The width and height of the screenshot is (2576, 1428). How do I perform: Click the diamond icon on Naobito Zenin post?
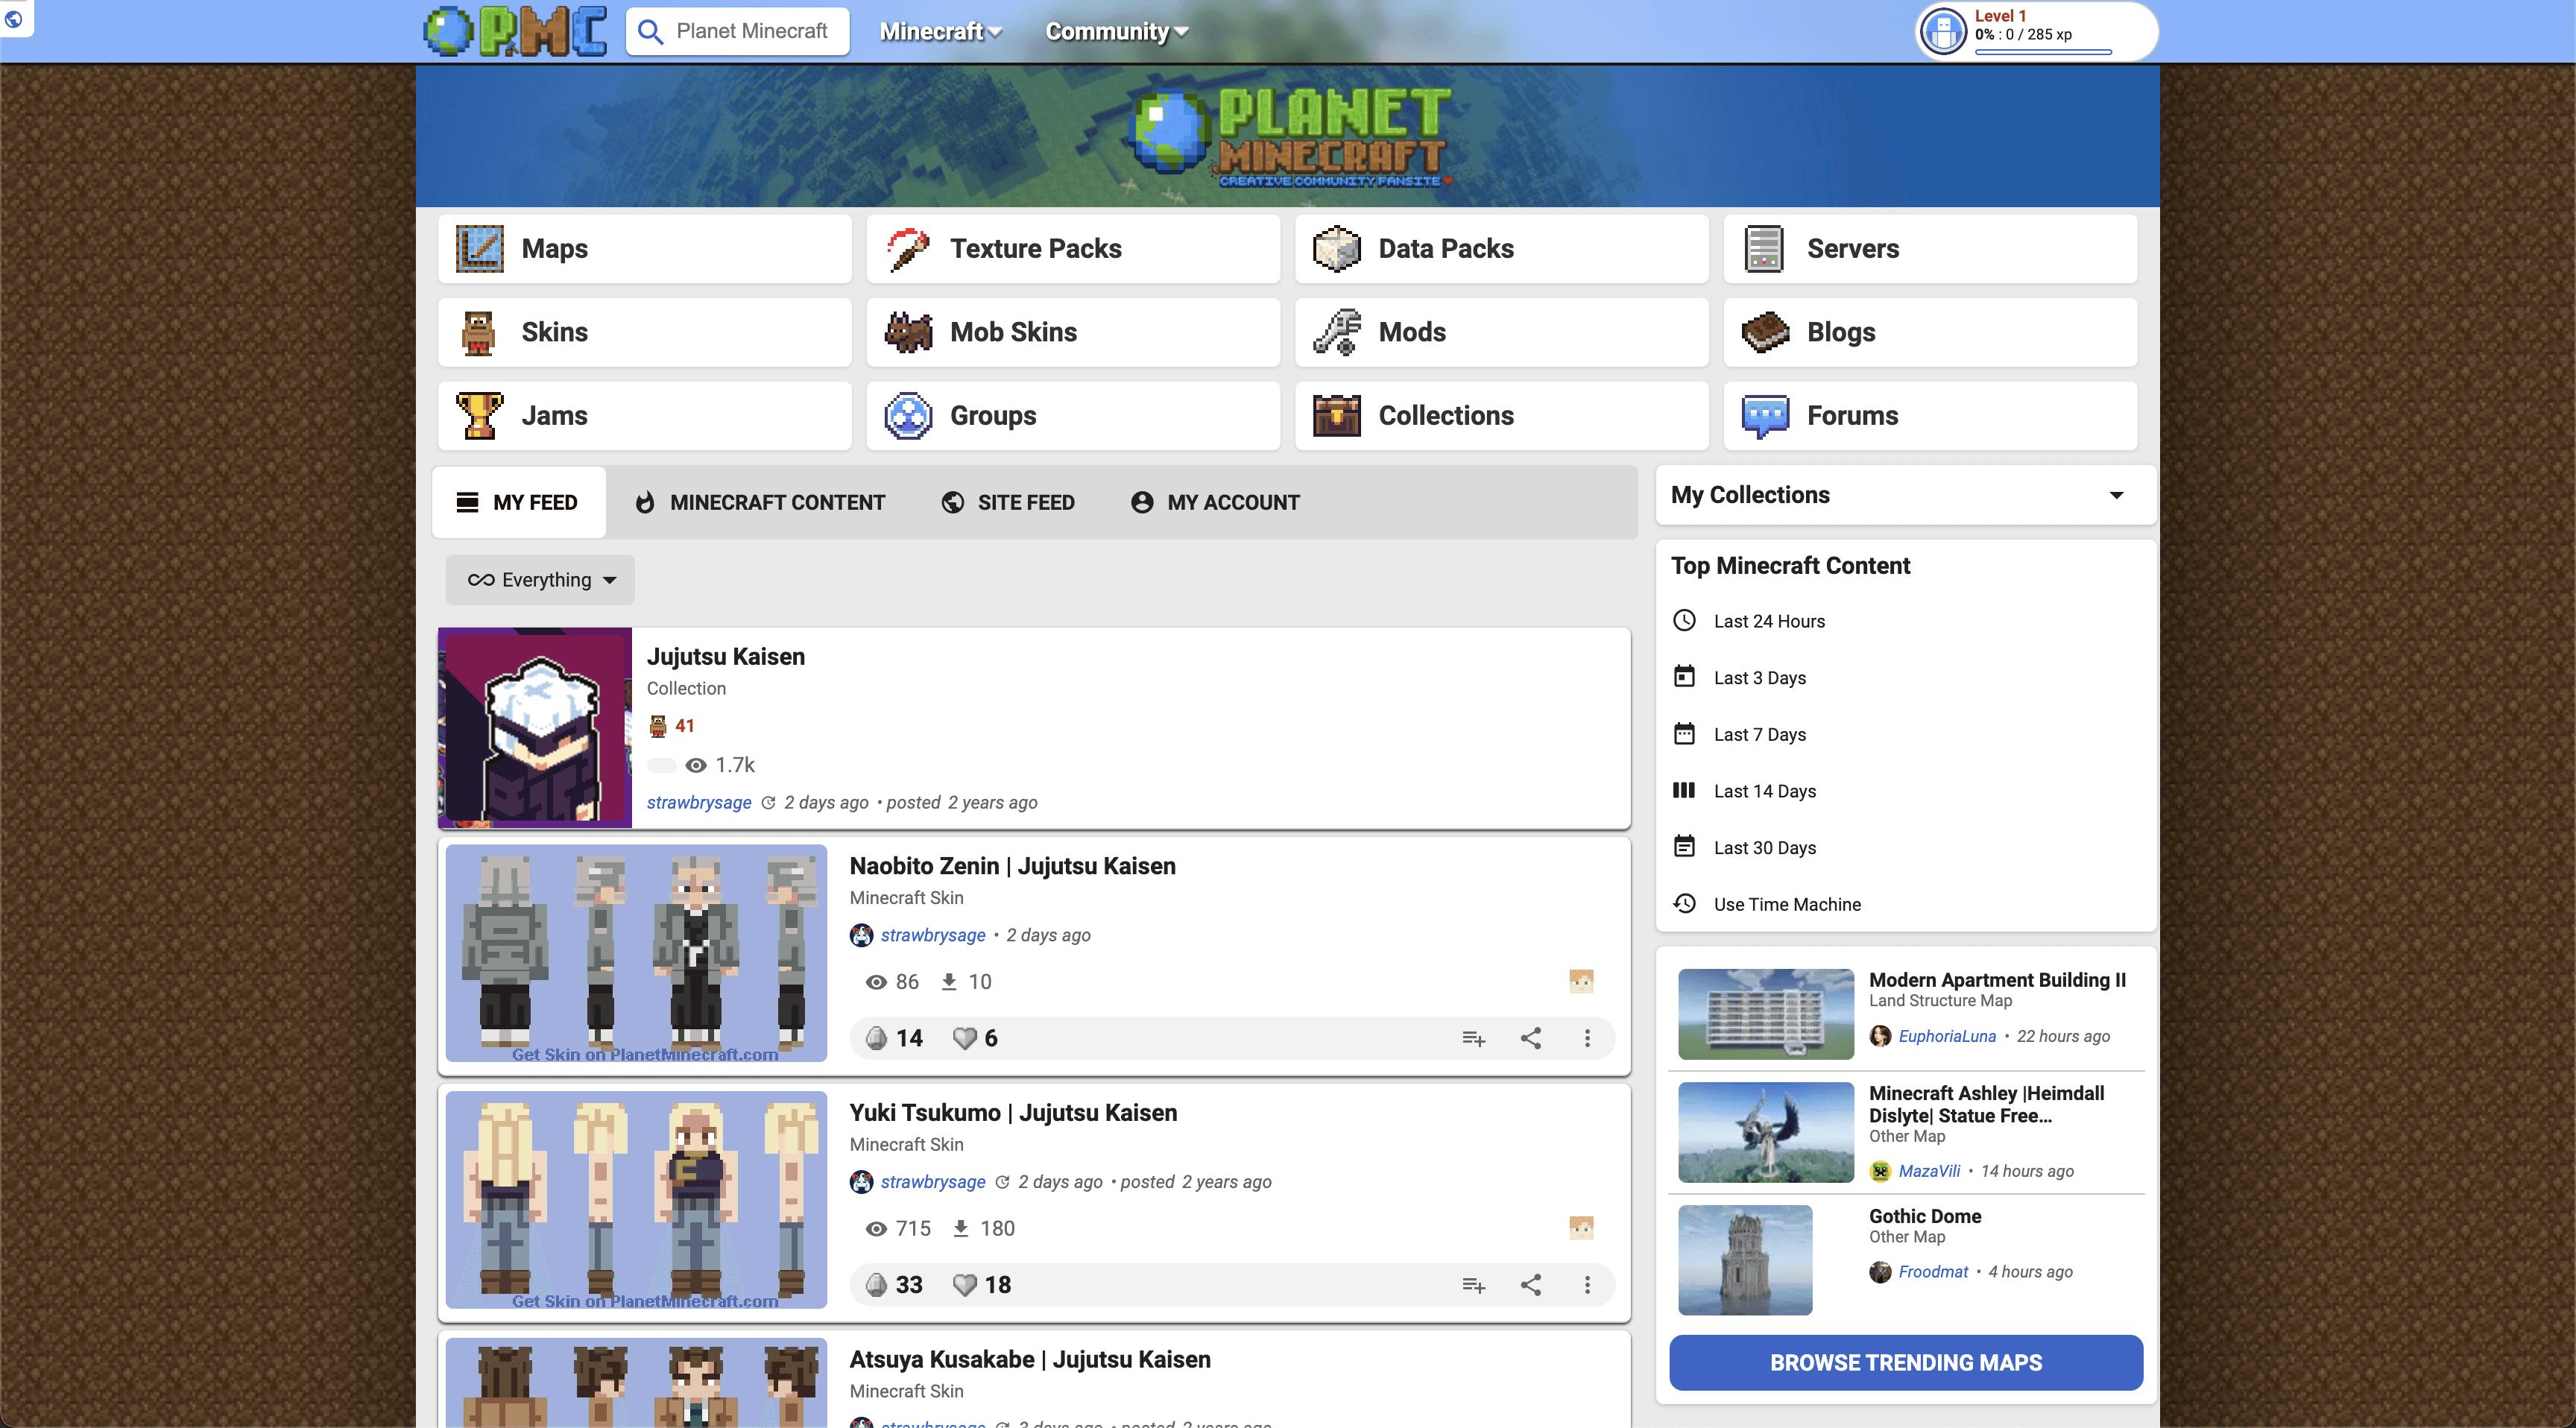tap(877, 1038)
